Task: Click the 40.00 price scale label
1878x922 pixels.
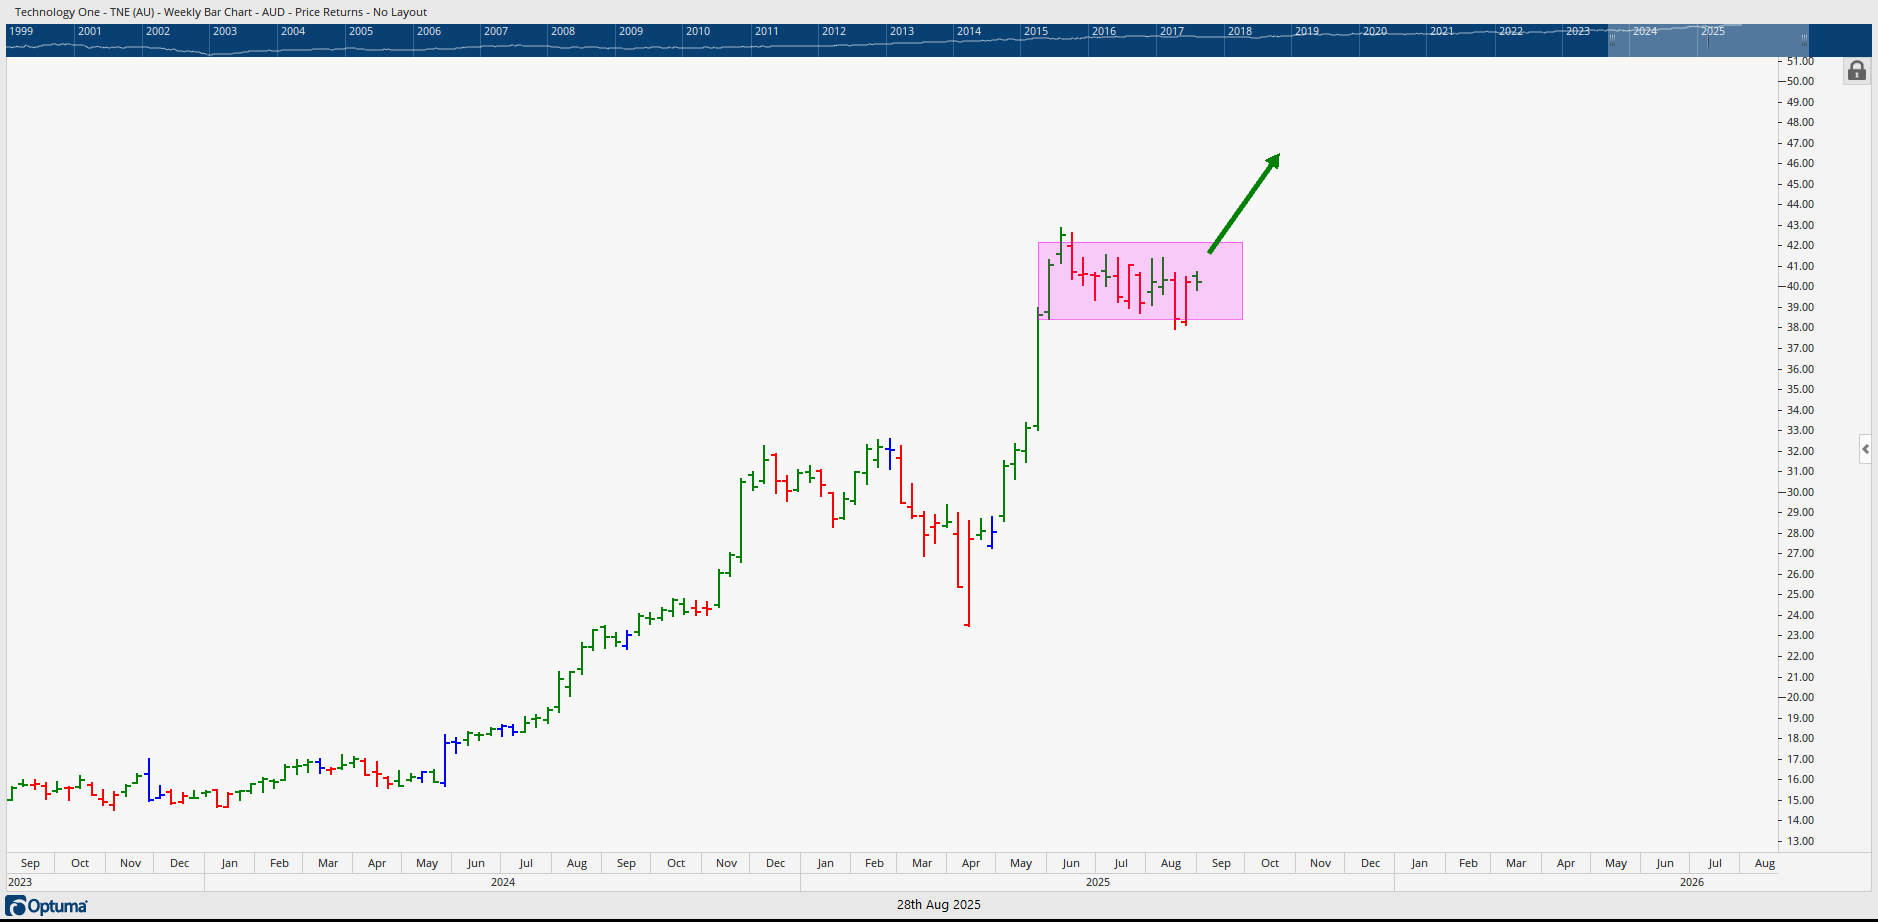Action: tap(1800, 286)
